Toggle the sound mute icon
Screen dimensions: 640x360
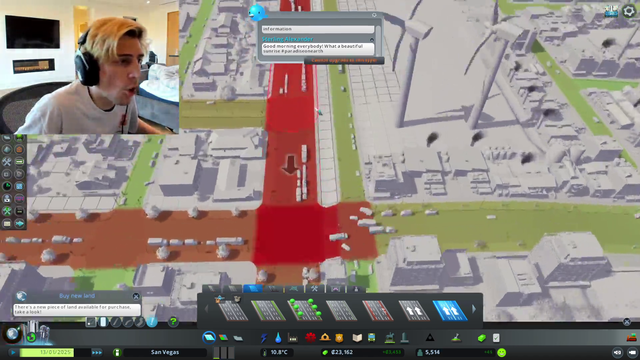(x=618, y=352)
